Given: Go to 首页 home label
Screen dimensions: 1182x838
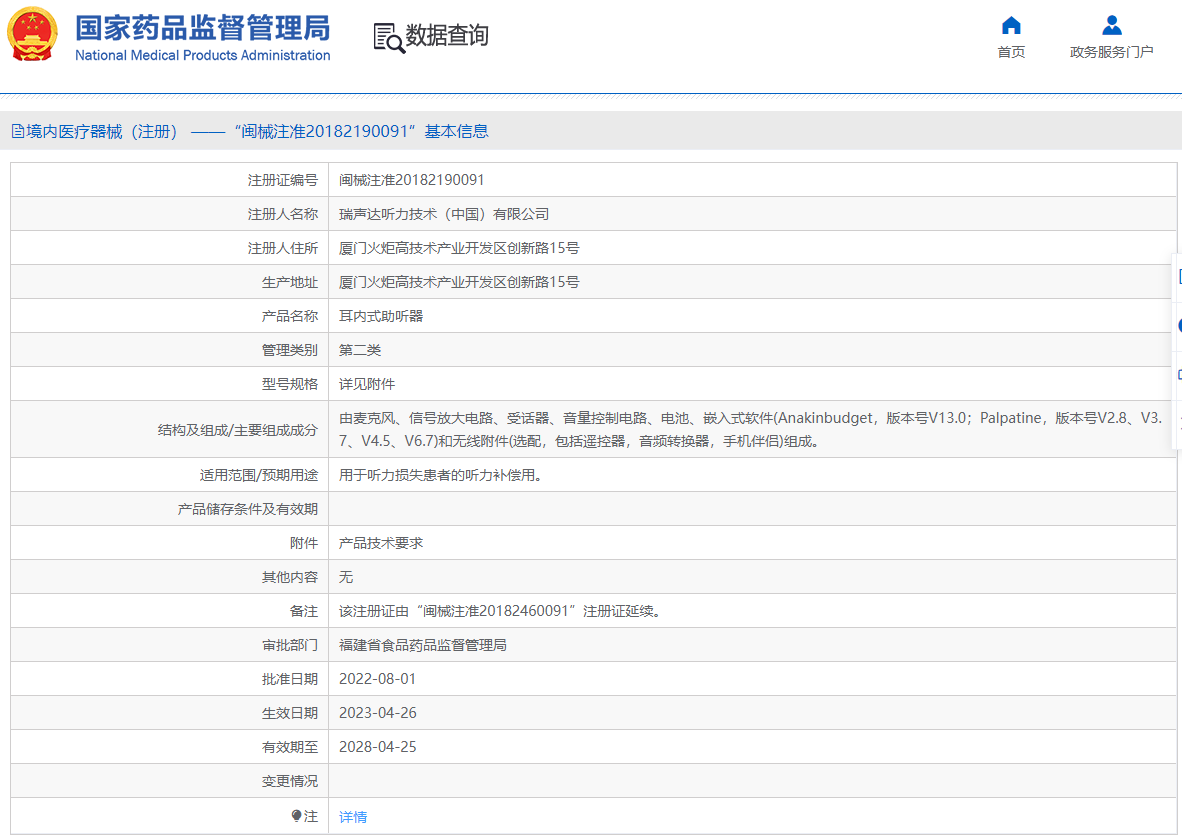Looking at the screenshot, I should [x=1011, y=52].
